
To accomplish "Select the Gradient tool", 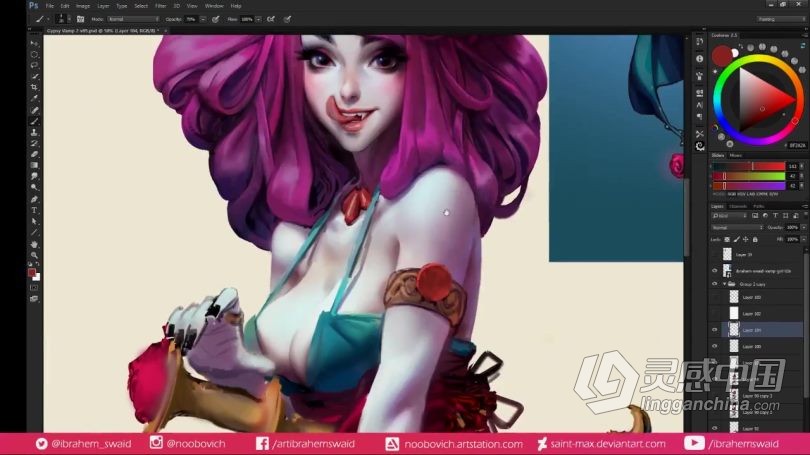I will click(34, 165).
